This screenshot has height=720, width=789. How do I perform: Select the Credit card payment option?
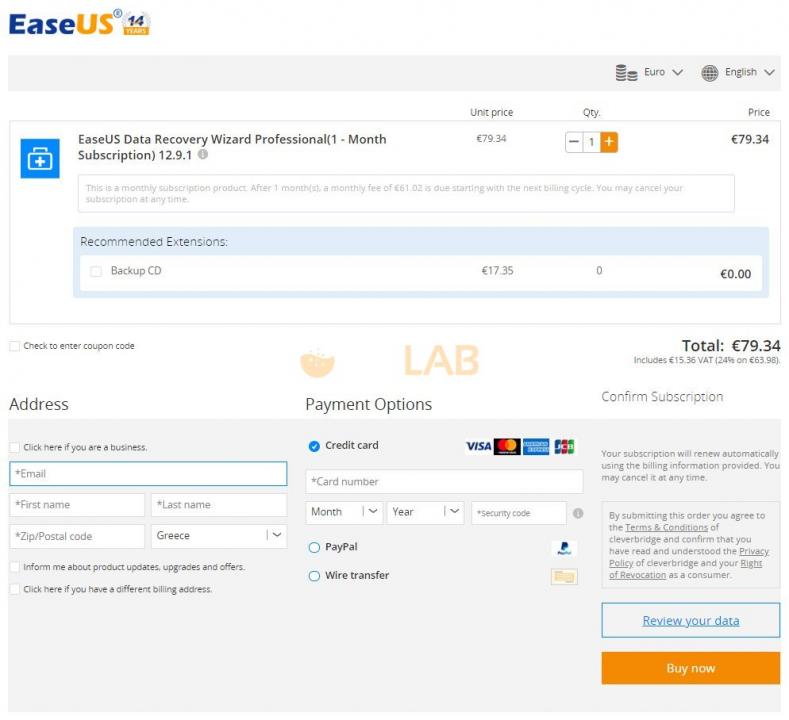(314, 446)
